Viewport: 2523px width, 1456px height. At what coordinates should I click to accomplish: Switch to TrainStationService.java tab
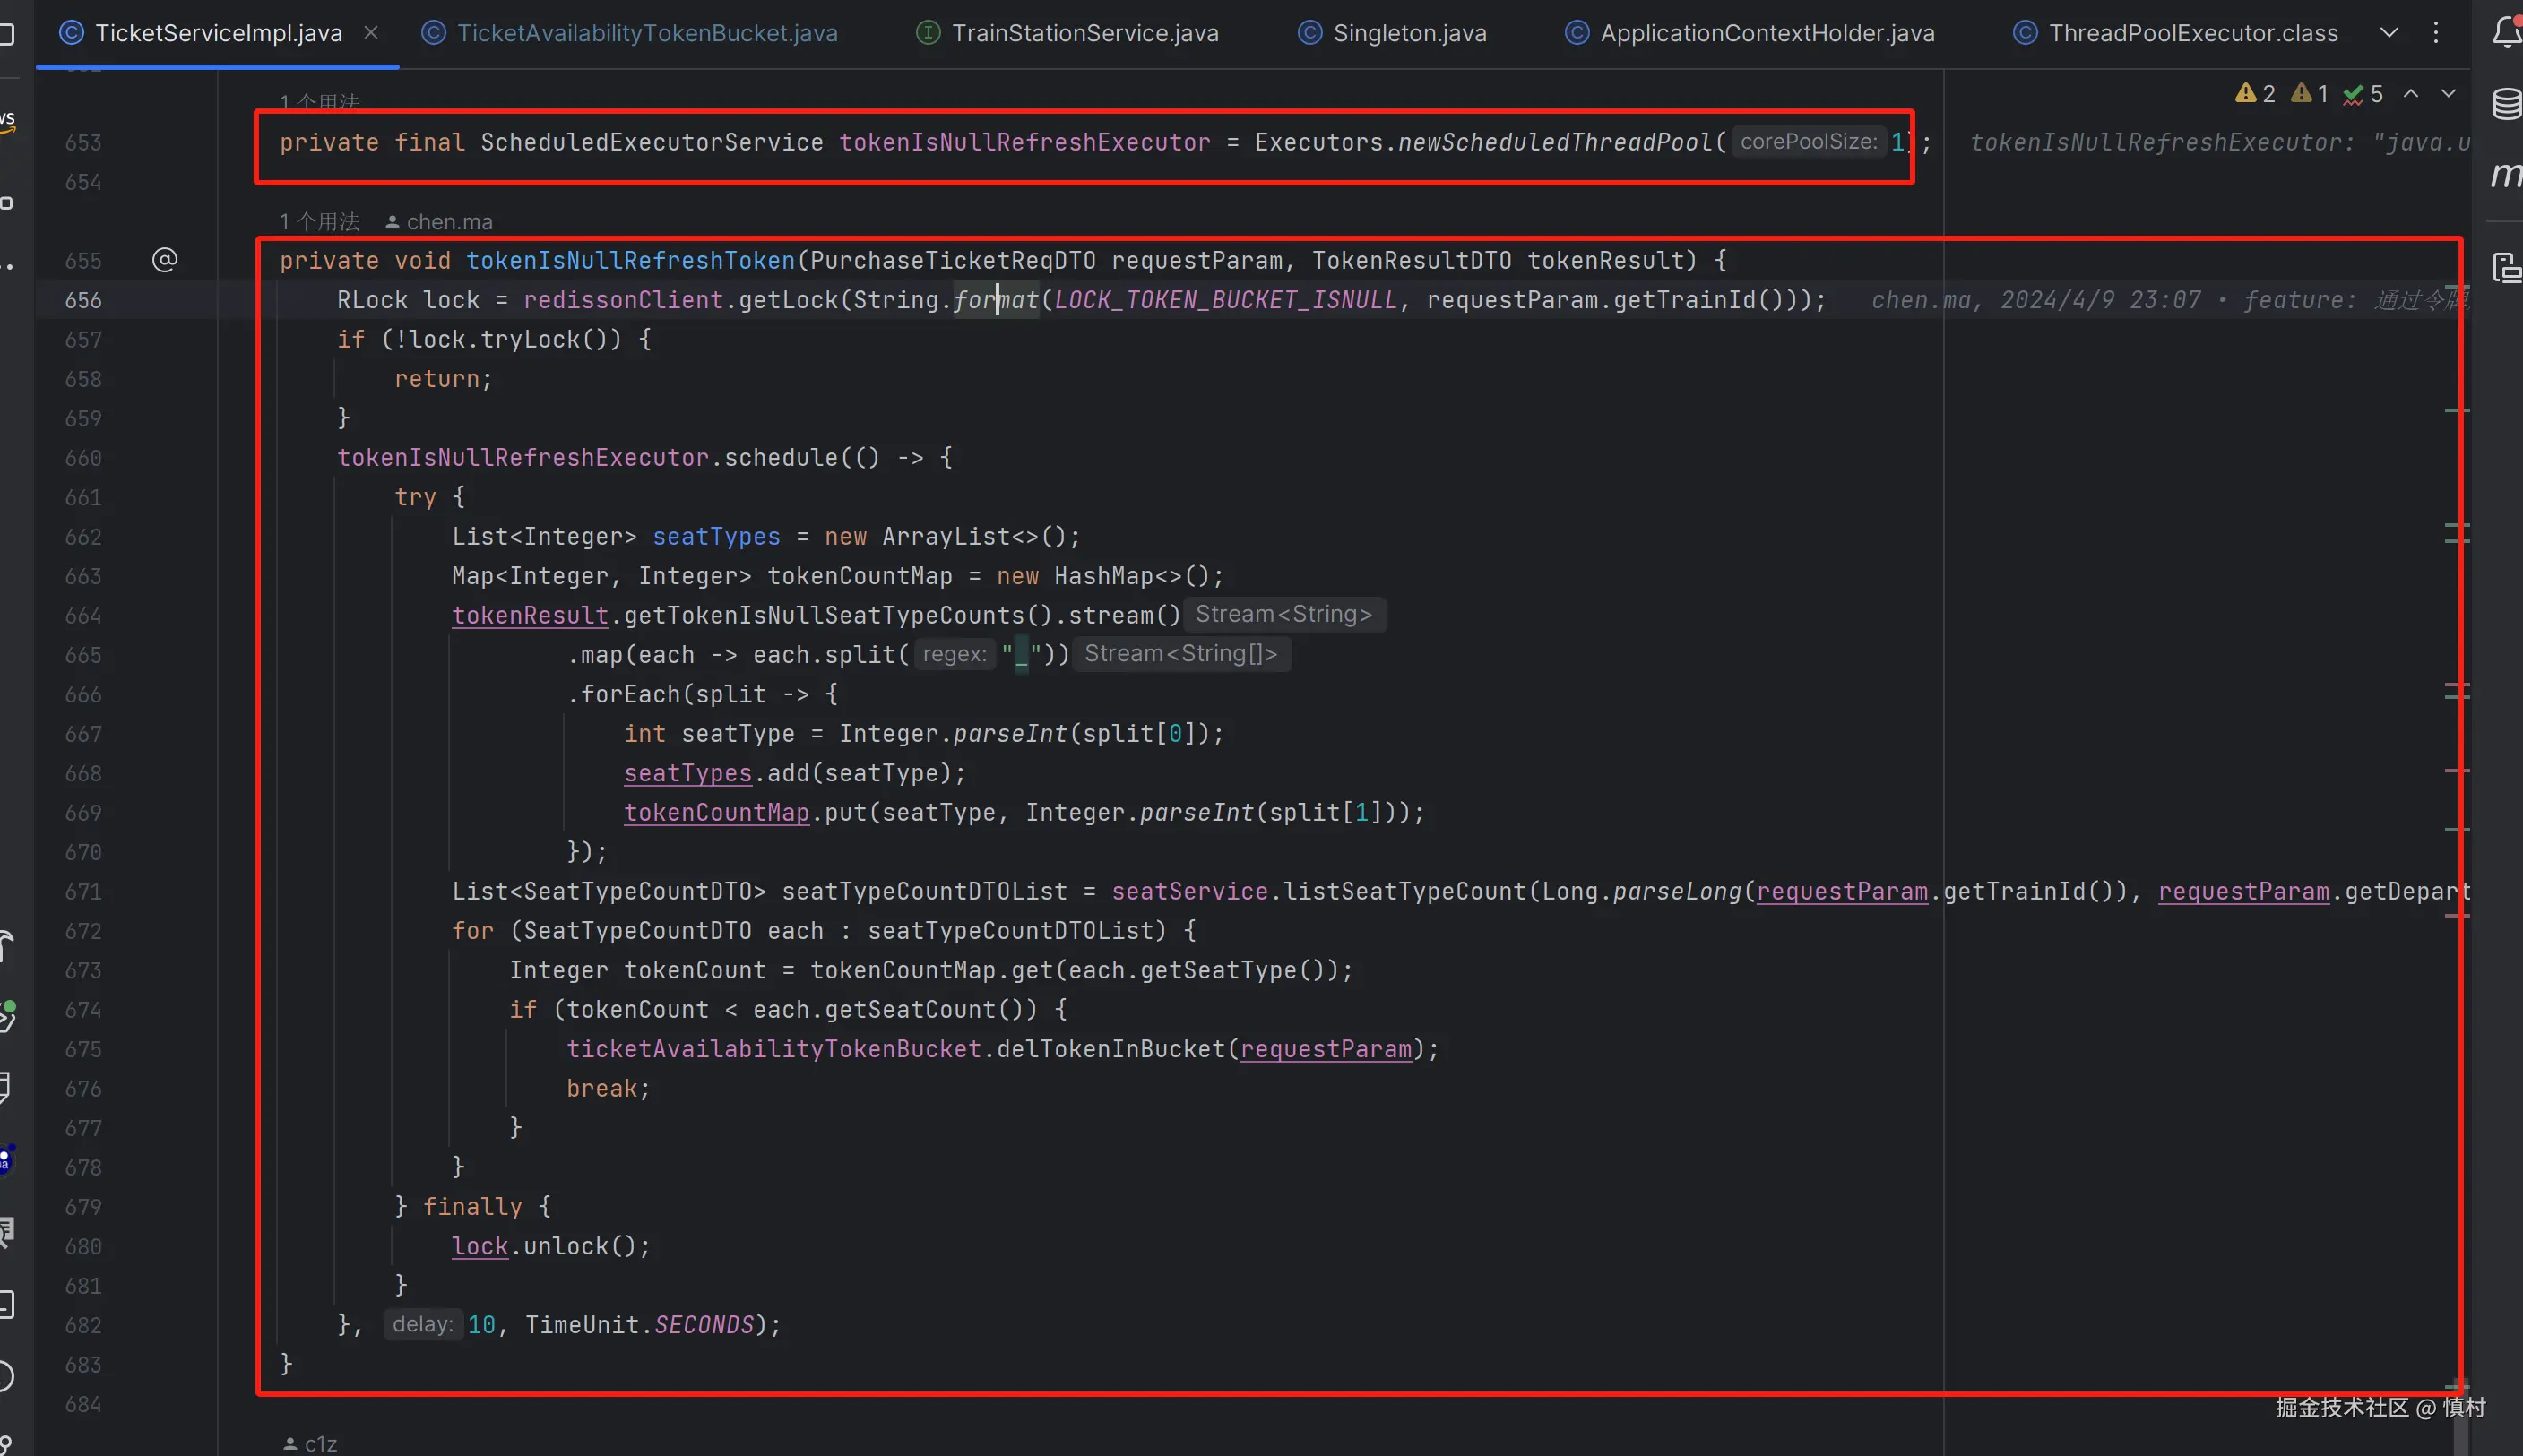coord(1084,33)
